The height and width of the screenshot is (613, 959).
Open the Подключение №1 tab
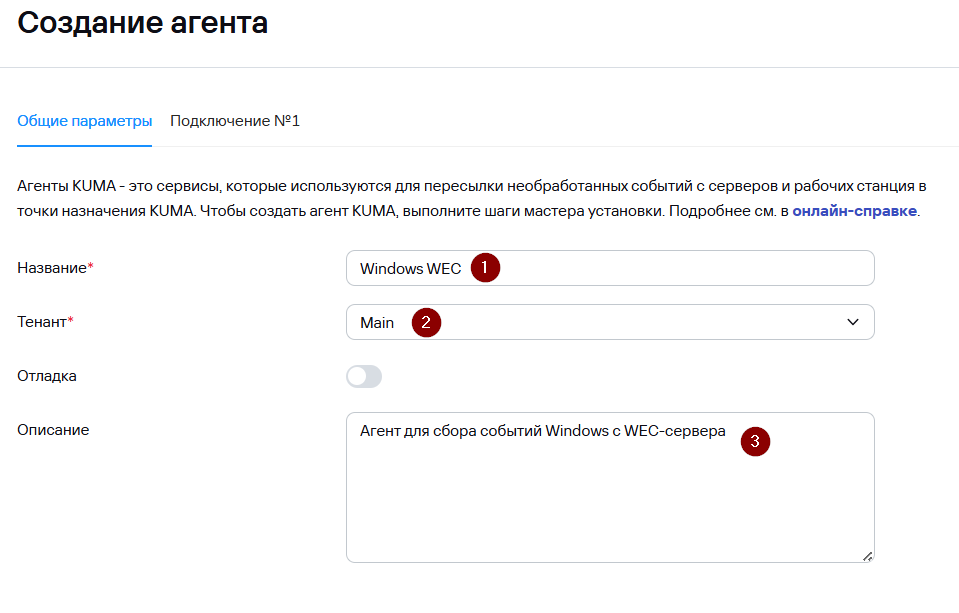235,121
